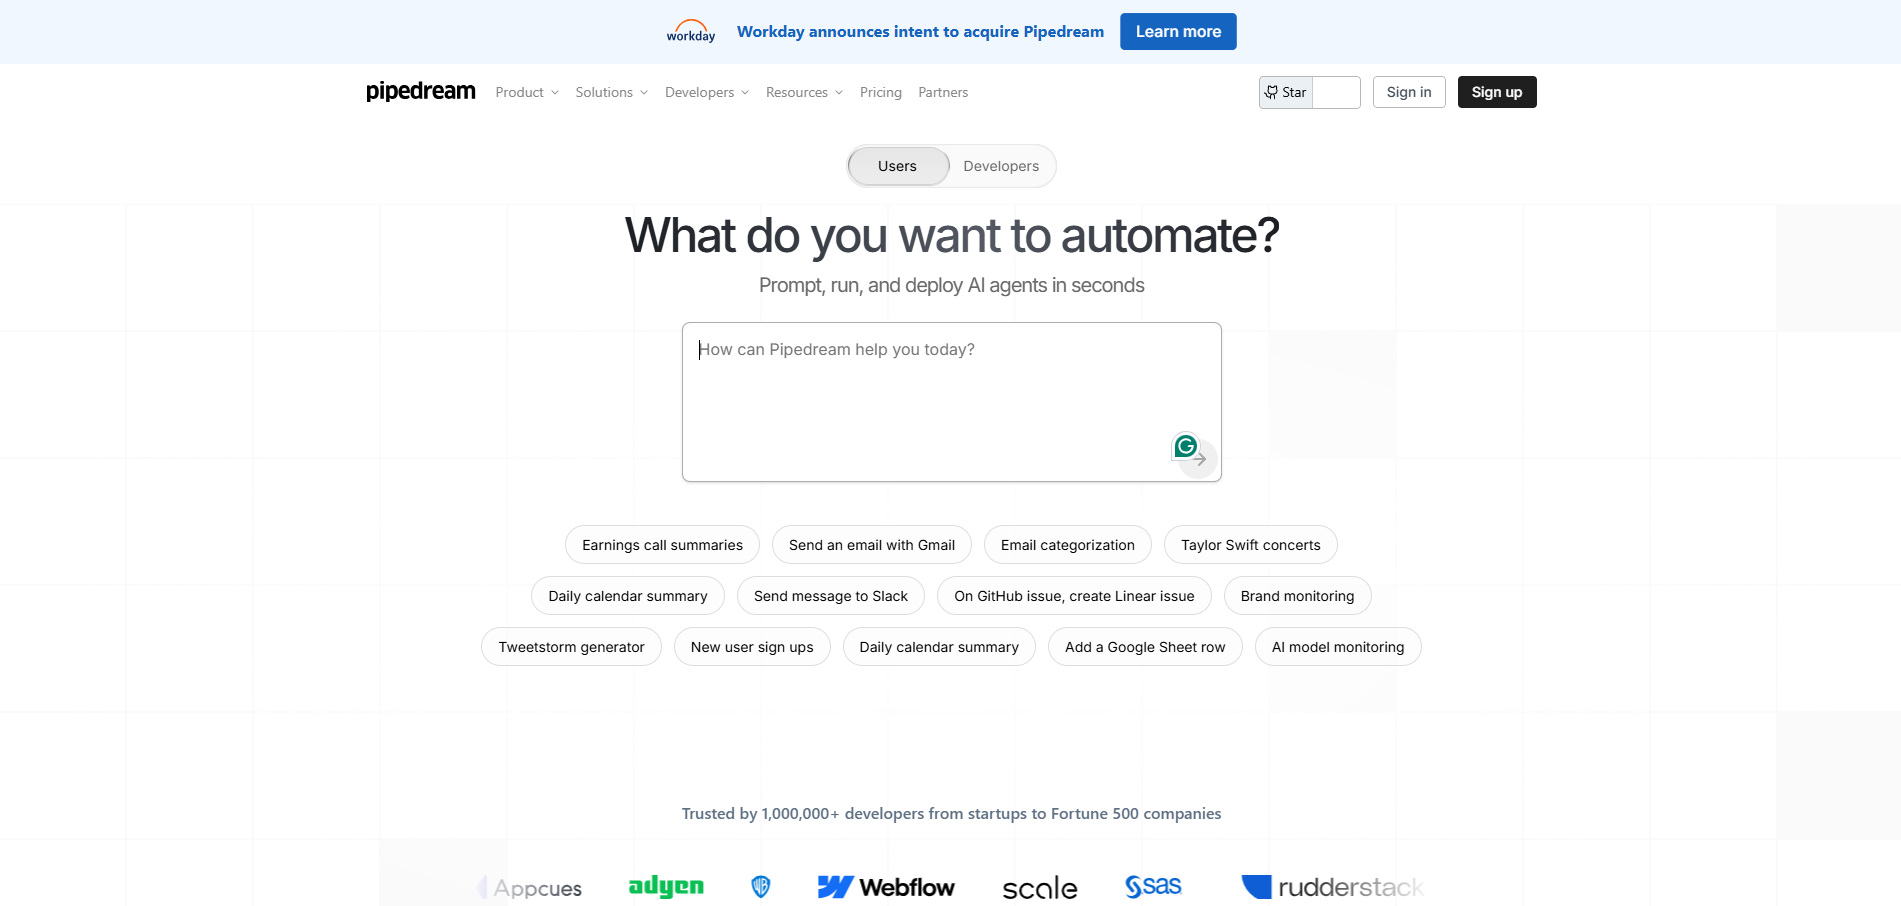Click the Adyen logo in the trusted companies row
Image resolution: width=1901 pixels, height=906 pixels.
tap(665, 886)
